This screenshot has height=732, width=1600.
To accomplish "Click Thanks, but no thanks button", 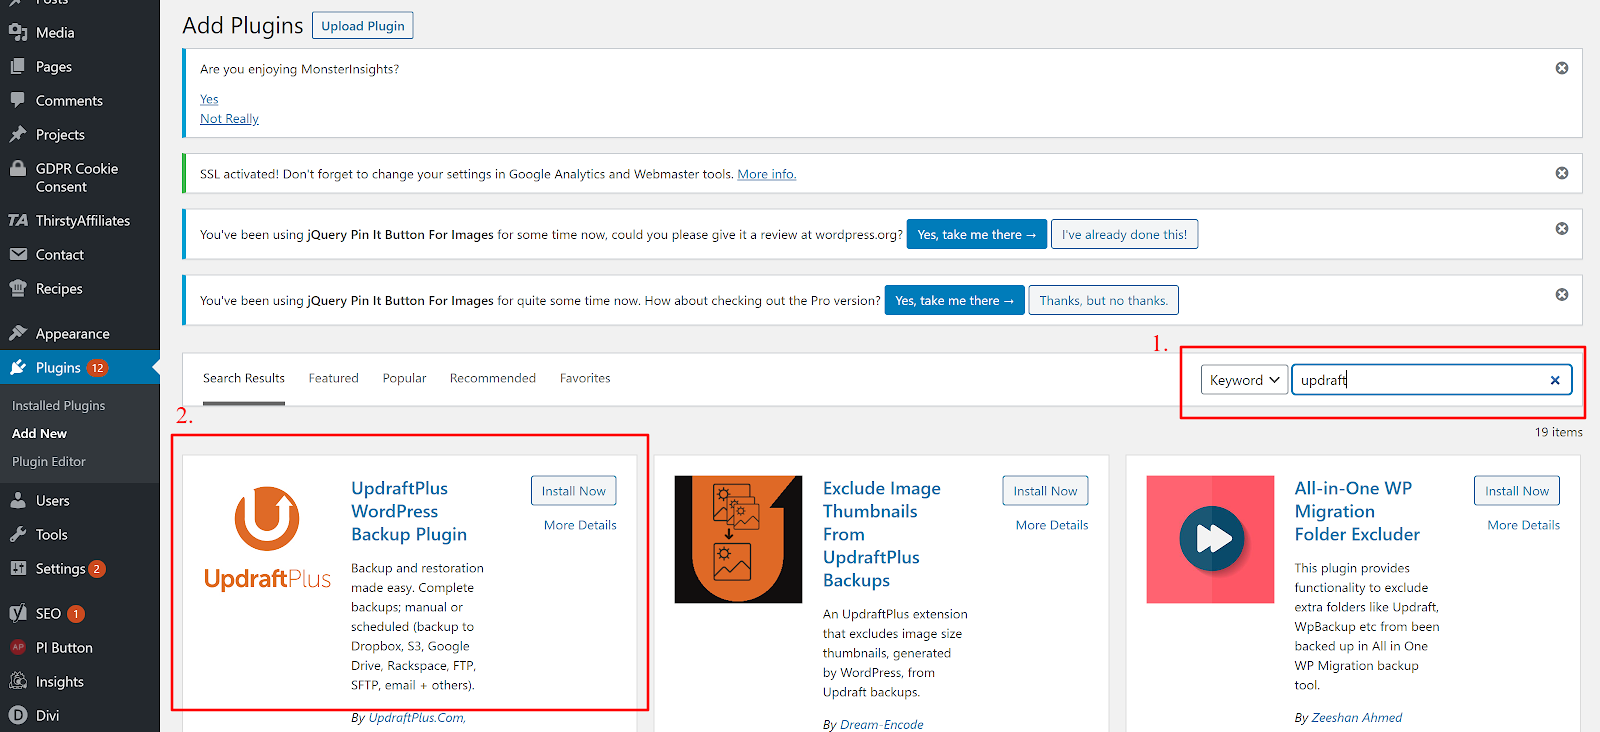I will (1104, 301).
